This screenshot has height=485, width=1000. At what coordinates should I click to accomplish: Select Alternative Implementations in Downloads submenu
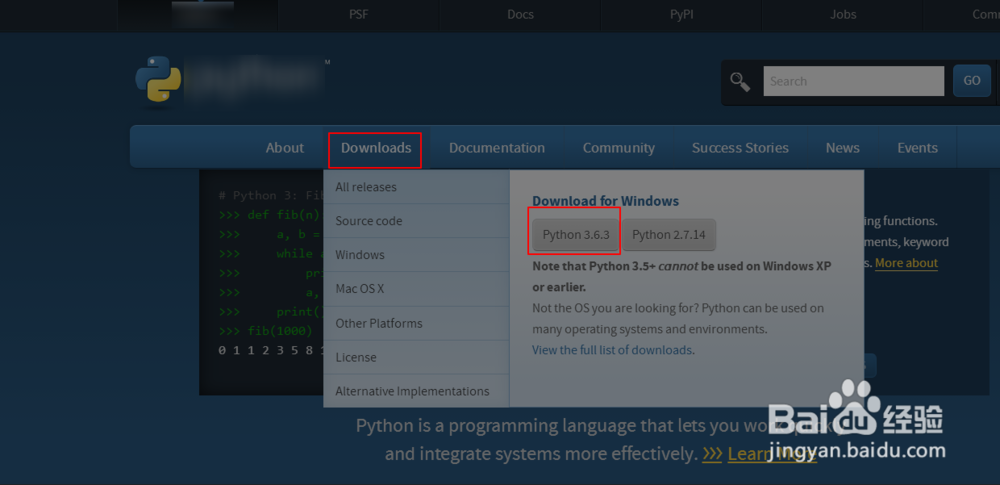pos(416,391)
